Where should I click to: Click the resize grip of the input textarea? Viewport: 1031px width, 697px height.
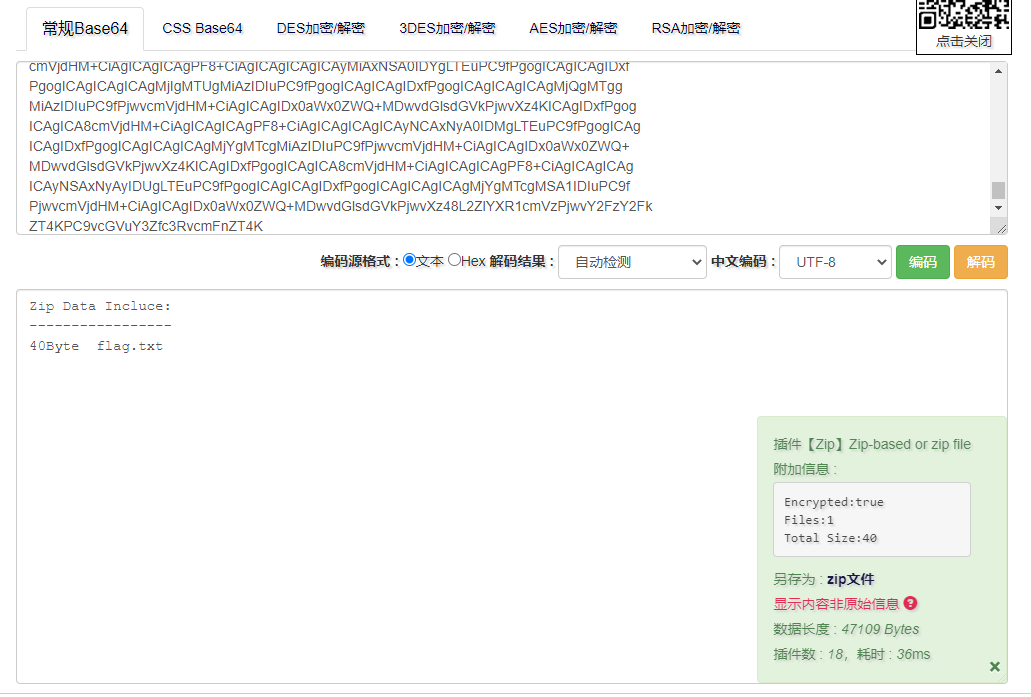click(x=1001, y=228)
